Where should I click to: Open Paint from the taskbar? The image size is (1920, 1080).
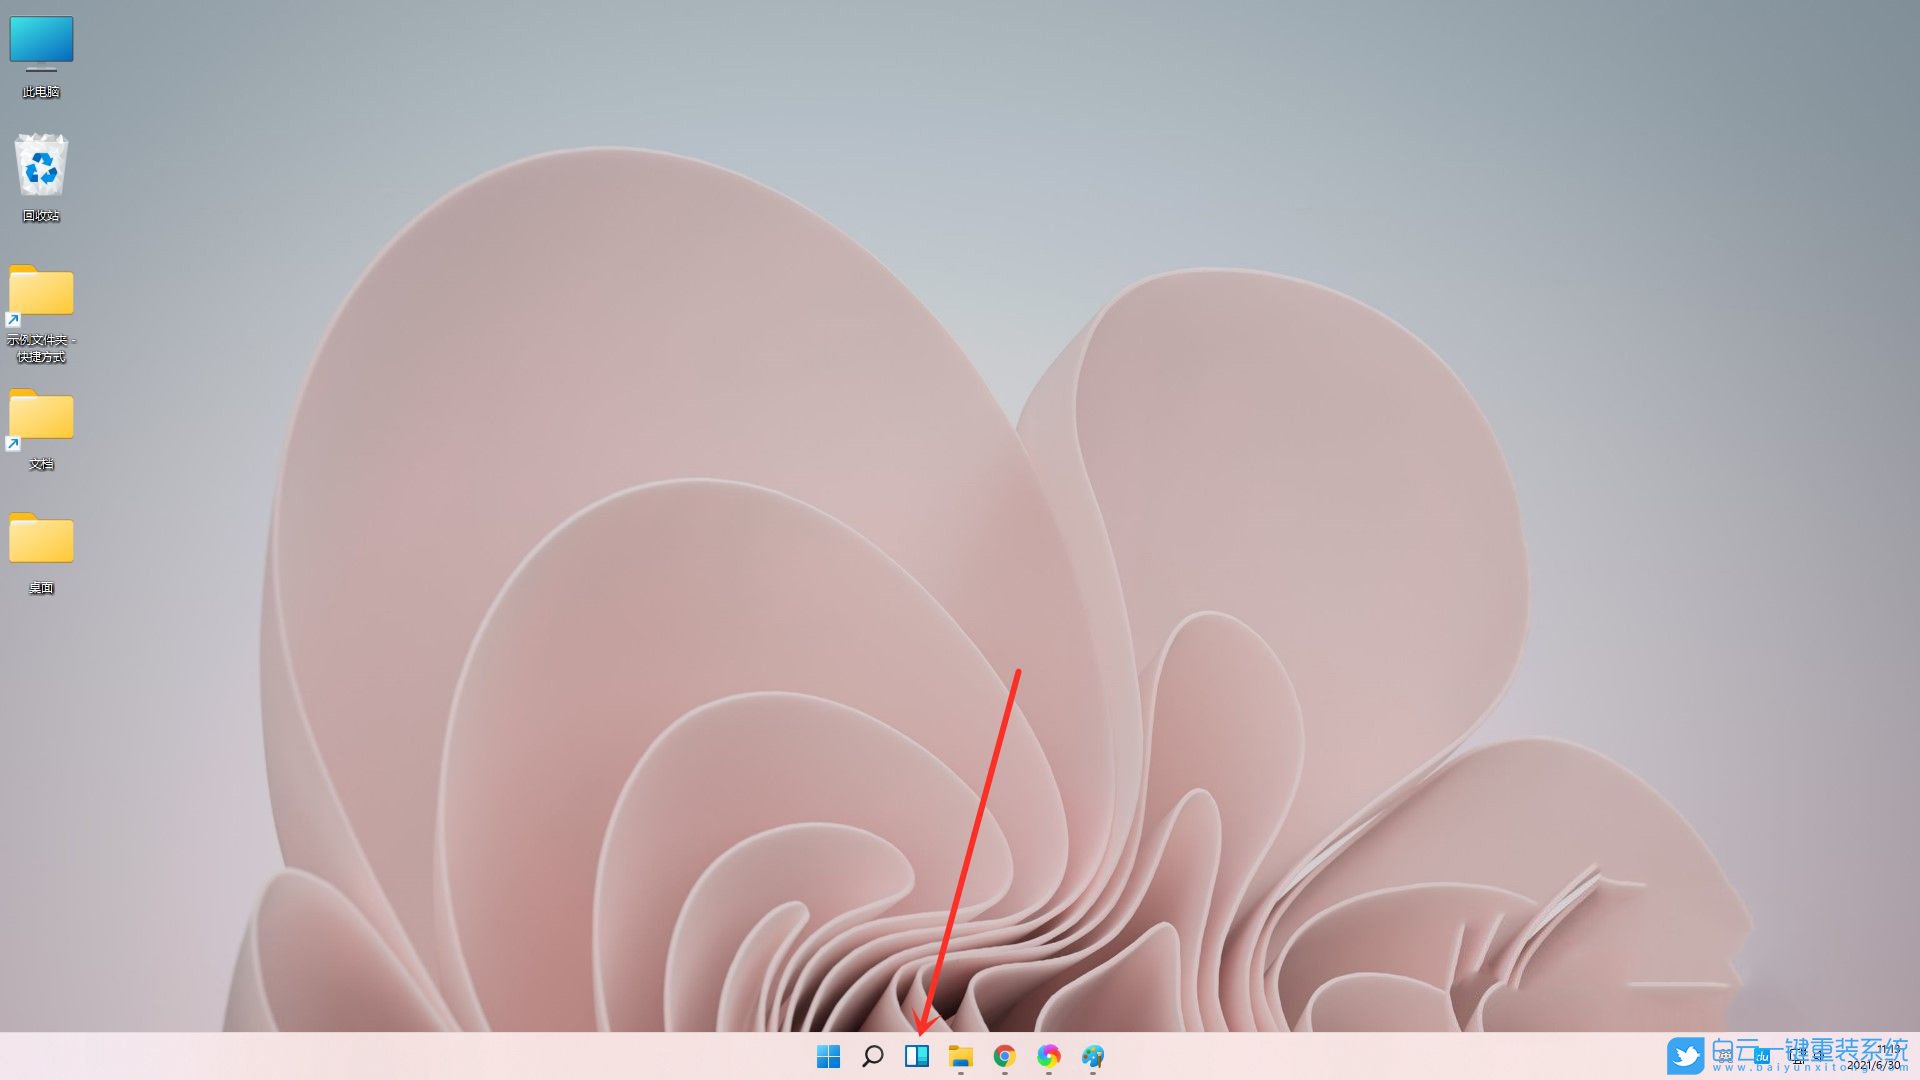[x=1092, y=1056]
